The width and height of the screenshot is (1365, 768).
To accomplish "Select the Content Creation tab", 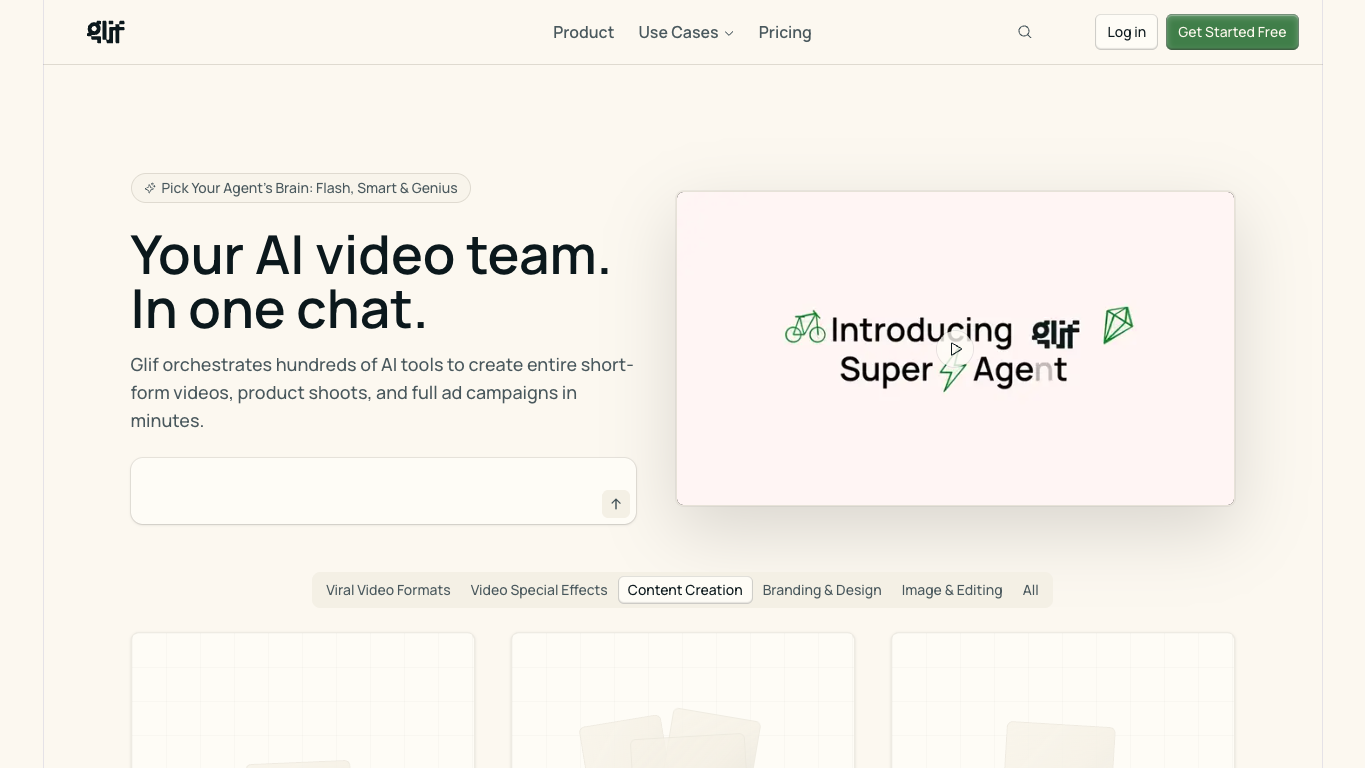I will [685, 590].
